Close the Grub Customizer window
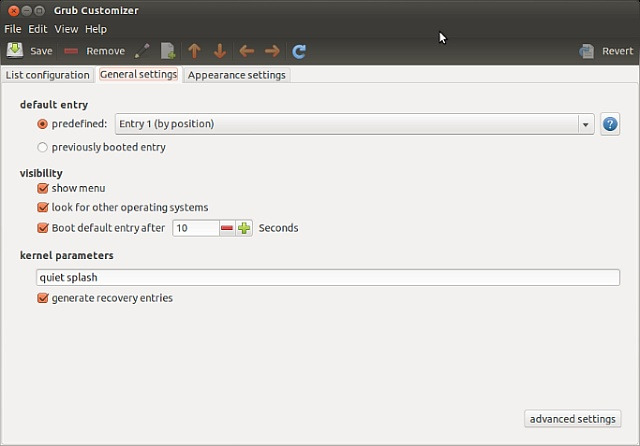The height and width of the screenshot is (446, 640). click(13, 11)
